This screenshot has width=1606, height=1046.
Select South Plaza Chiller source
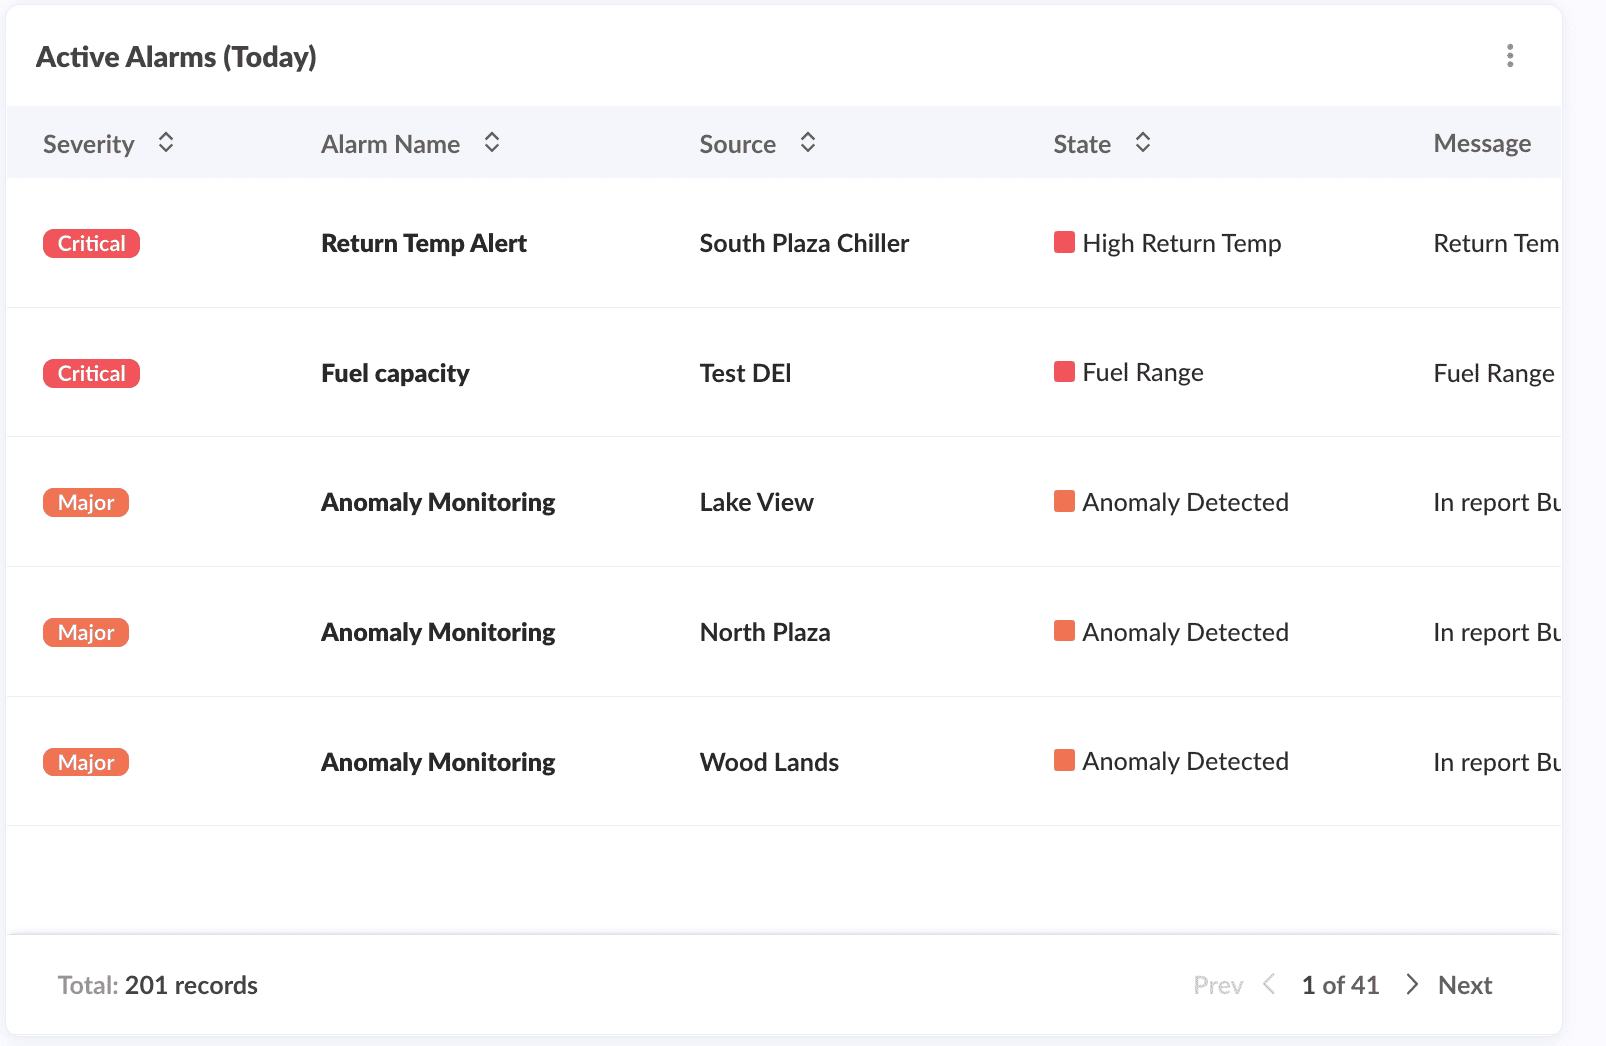tap(804, 243)
